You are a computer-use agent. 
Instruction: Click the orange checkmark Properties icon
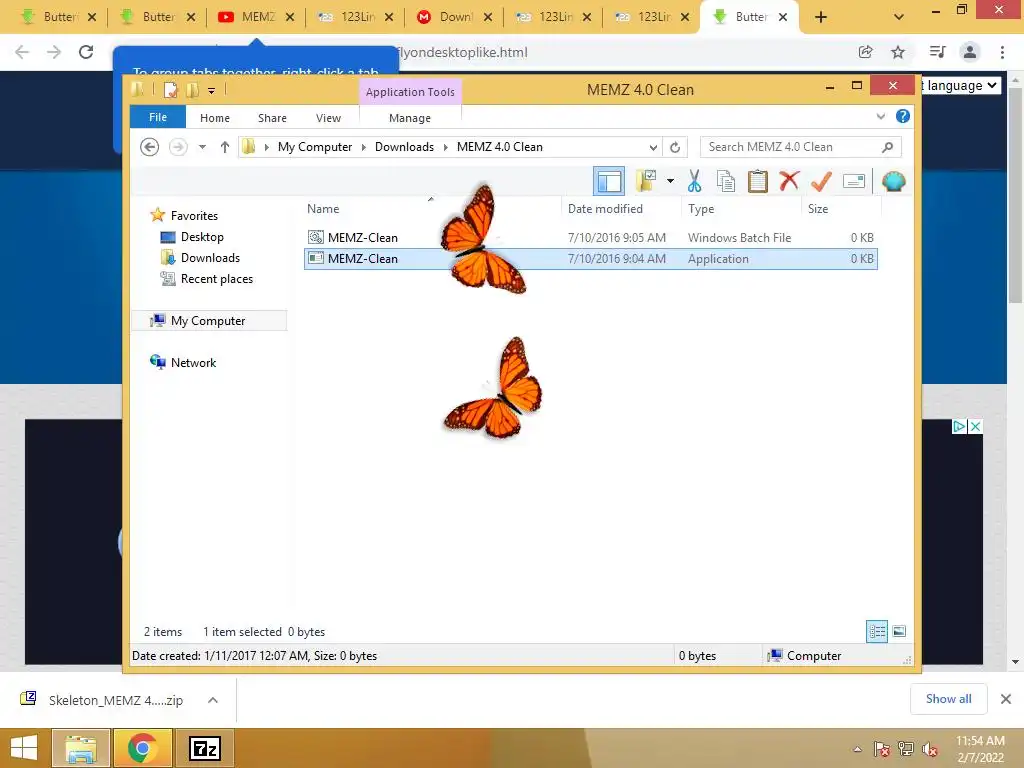(821, 181)
